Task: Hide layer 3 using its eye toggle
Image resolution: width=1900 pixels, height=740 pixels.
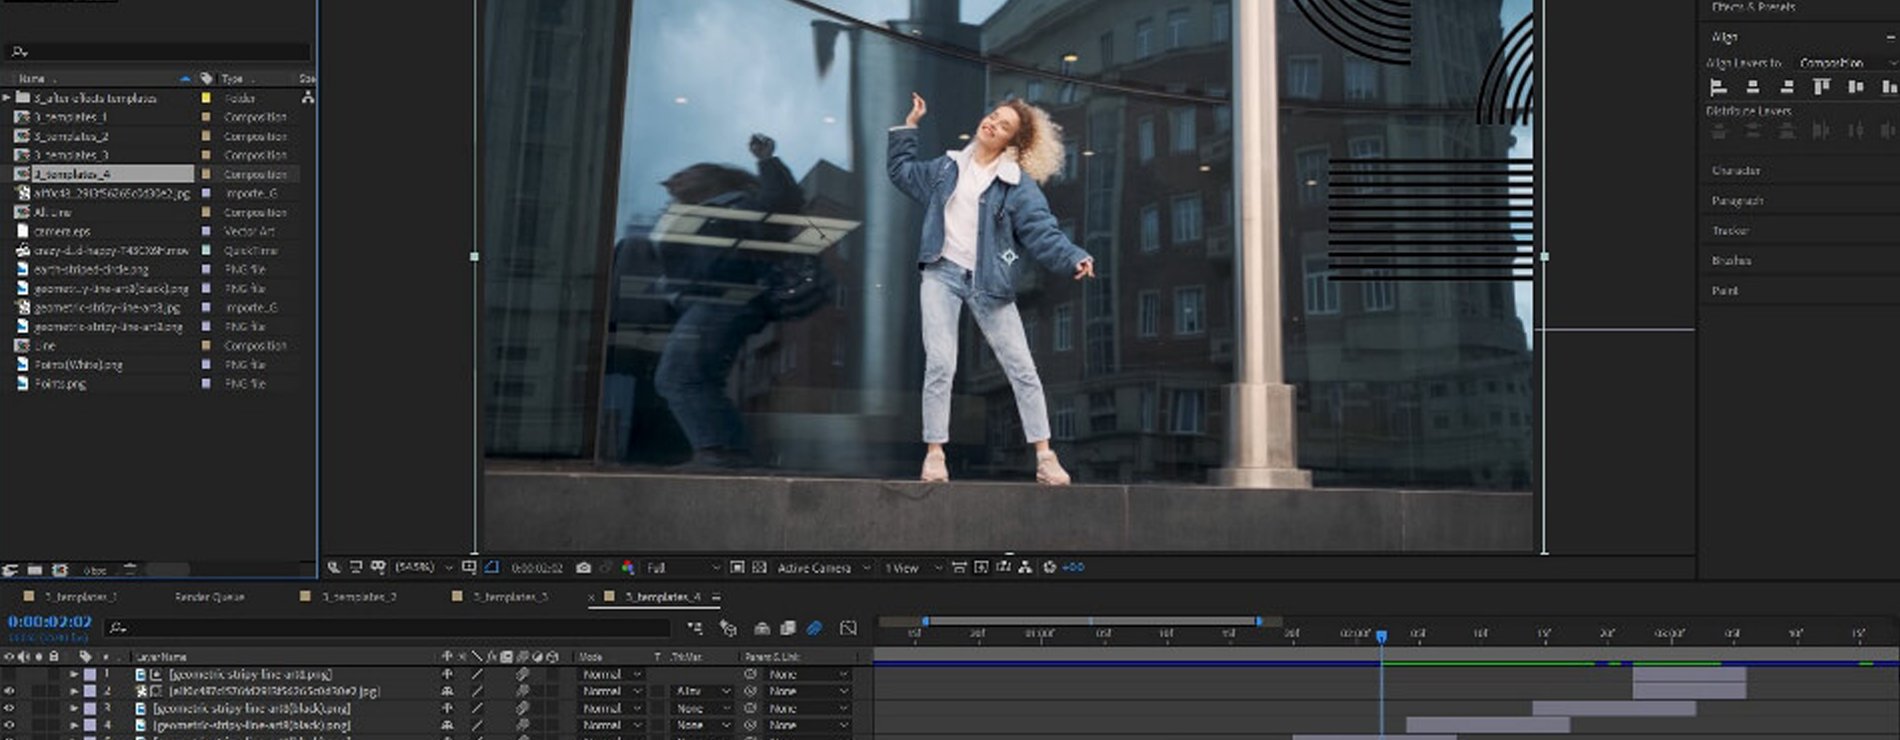Action: click(x=10, y=708)
